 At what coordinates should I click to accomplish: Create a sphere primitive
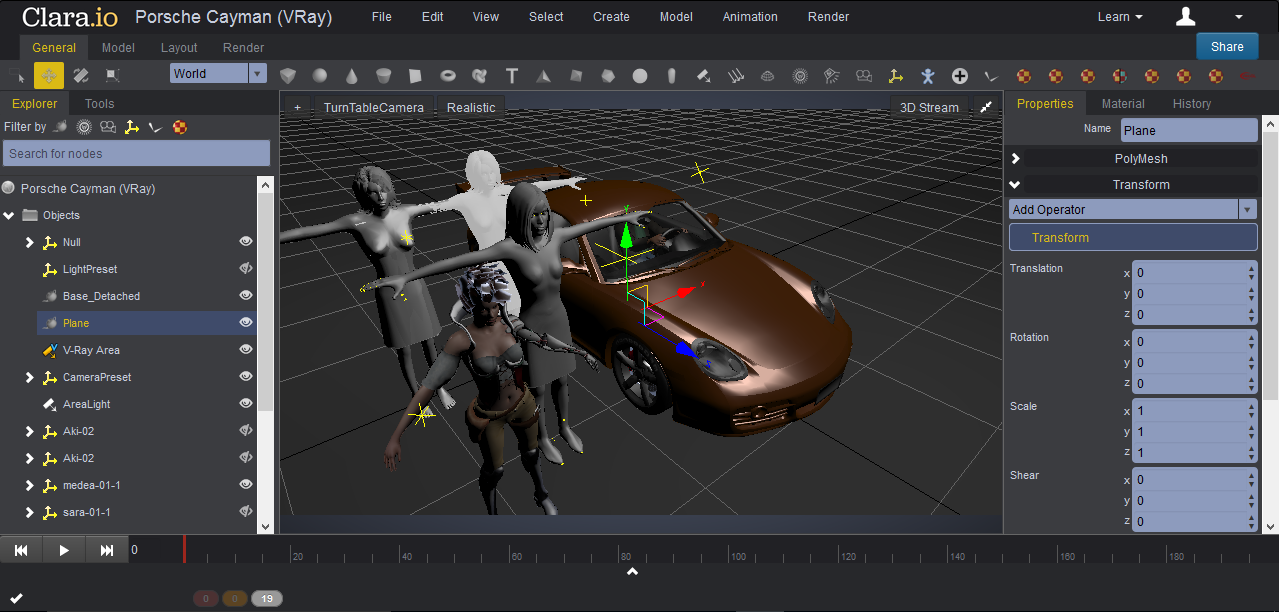pyautogui.click(x=320, y=75)
